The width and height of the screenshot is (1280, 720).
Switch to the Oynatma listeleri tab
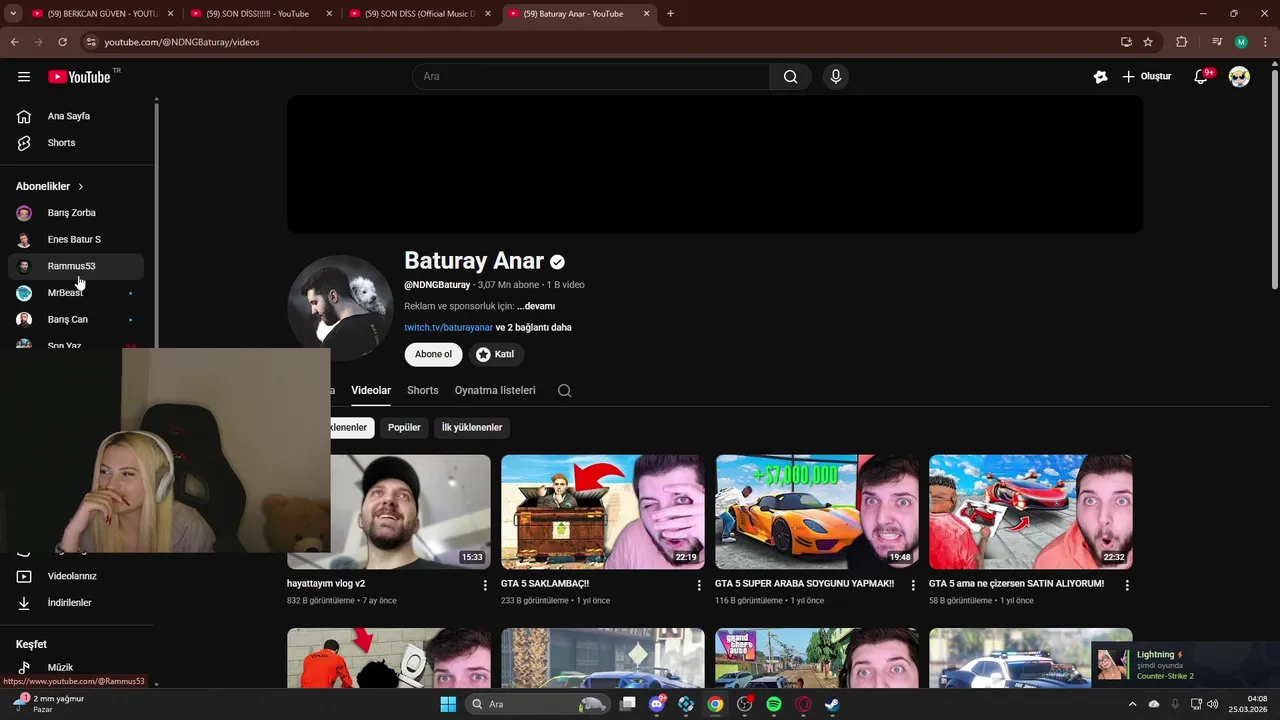[495, 391]
